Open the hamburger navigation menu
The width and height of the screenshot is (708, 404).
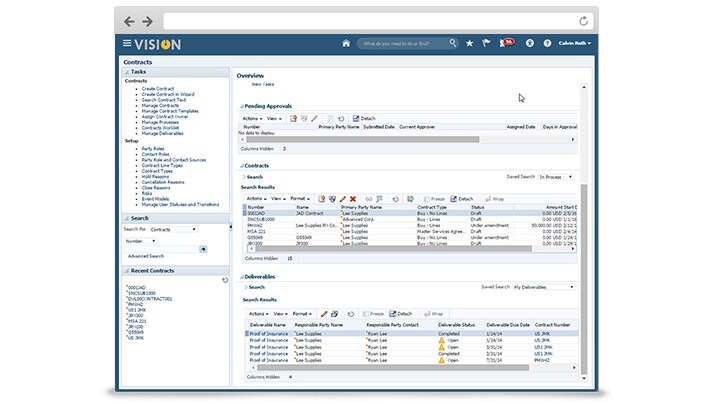(127, 43)
